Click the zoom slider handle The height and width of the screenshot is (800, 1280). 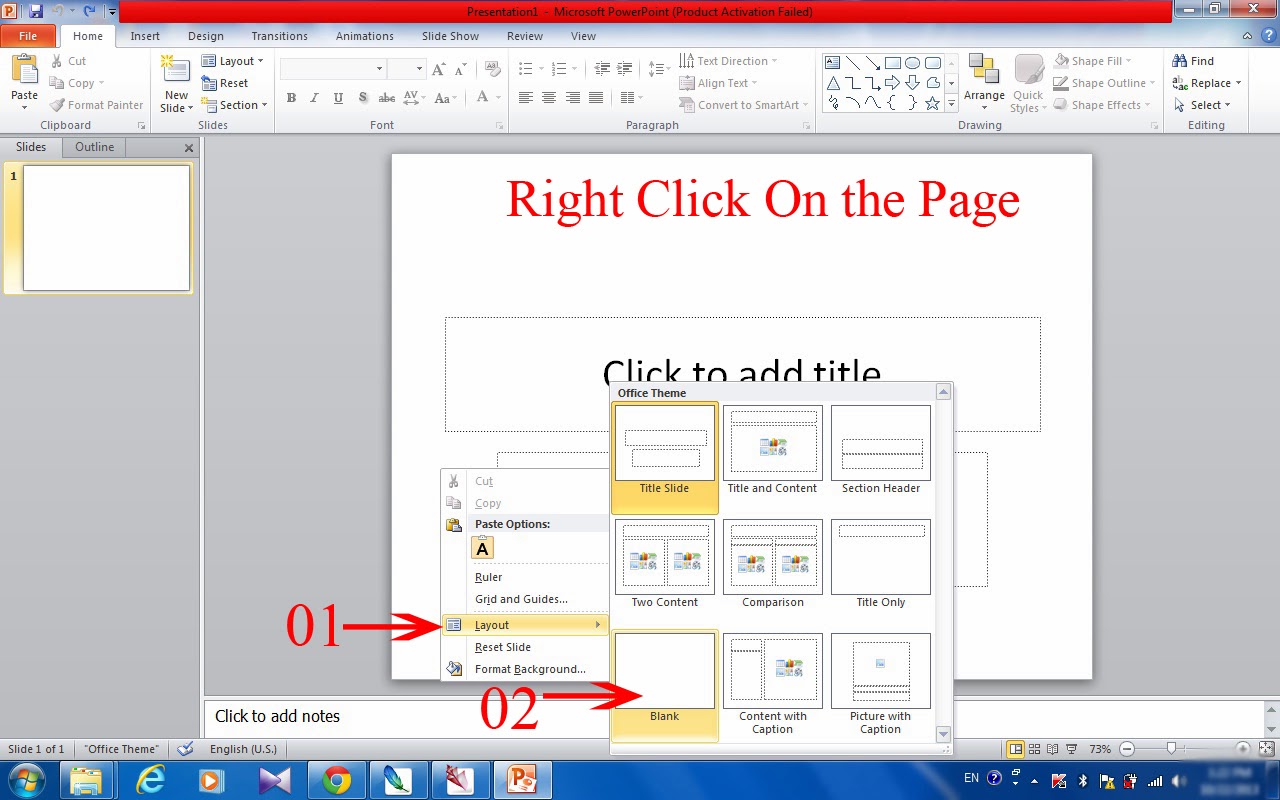pyautogui.click(x=1171, y=748)
